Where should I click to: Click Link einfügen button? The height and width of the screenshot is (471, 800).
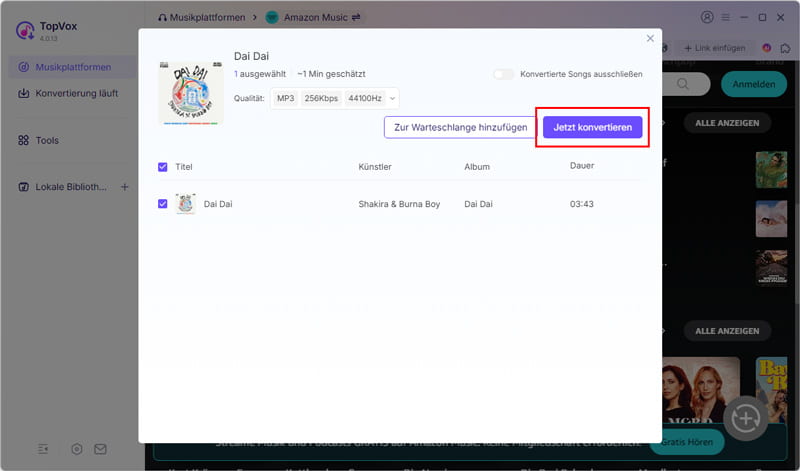click(x=715, y=48)
